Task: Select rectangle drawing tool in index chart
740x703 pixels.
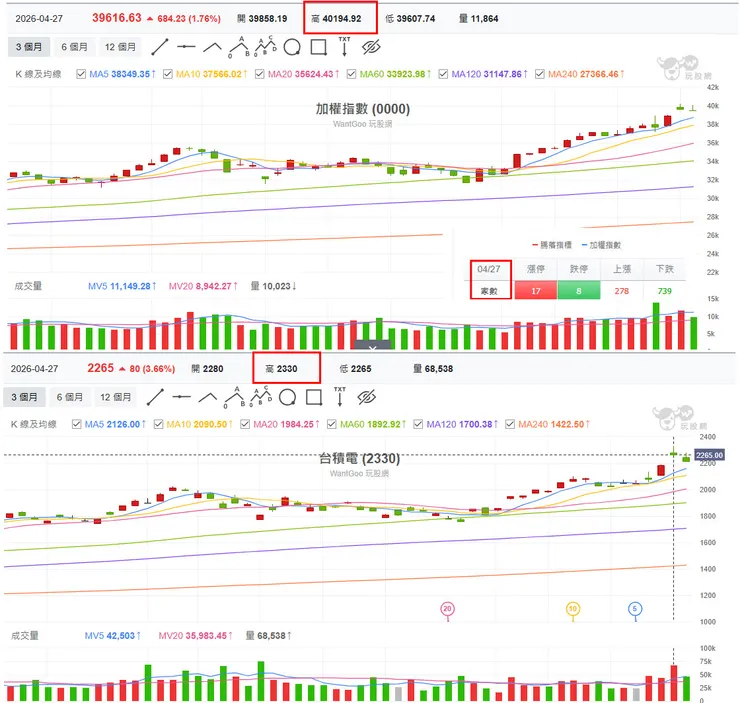Action: click(319, 47)
